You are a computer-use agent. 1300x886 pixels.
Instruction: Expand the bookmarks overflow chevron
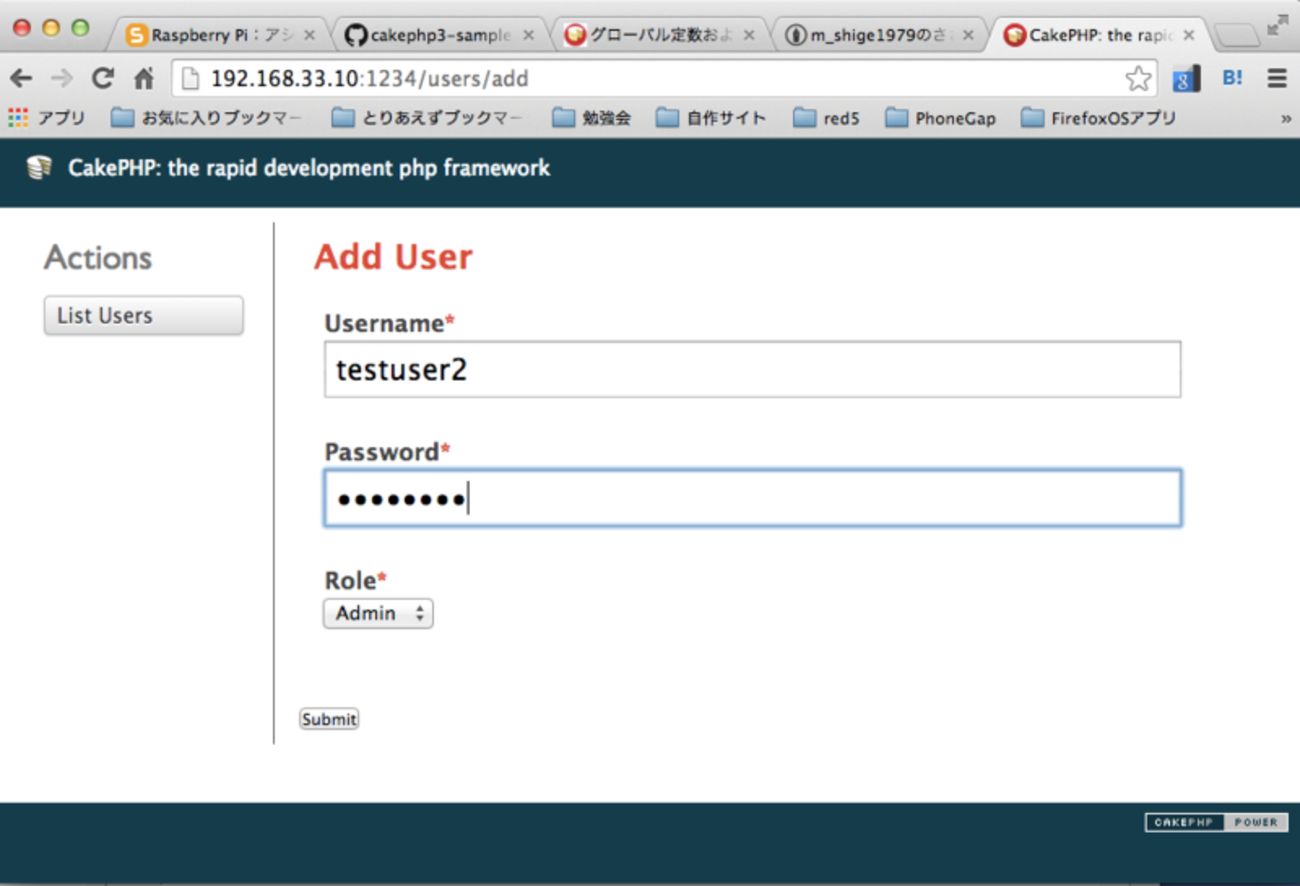point(1288,117)
